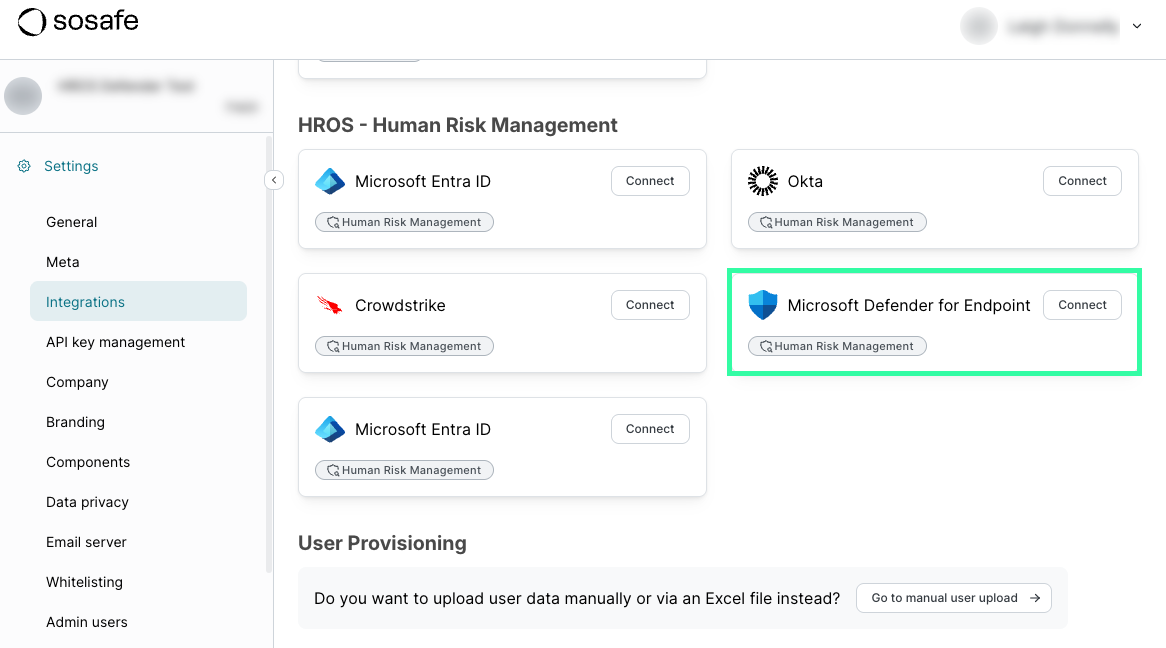The height and width of the screenshot is (648, 1166).
Task: Click the Crowdstrike card title
Action: pyautogui.click(x=400, y=306)
